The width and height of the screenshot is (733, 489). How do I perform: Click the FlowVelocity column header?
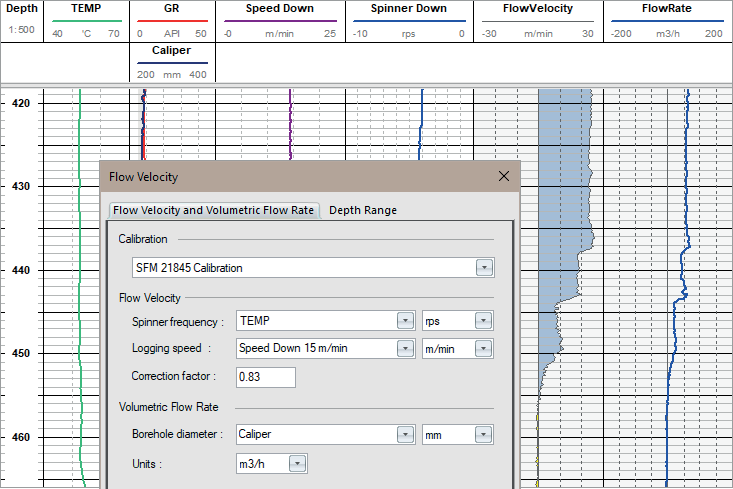539,8
